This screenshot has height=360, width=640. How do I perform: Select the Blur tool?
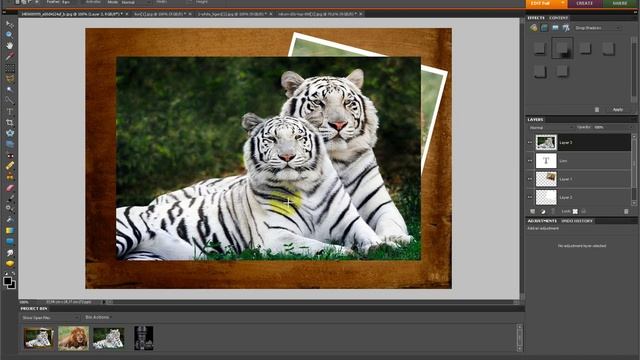coord(9,253)
